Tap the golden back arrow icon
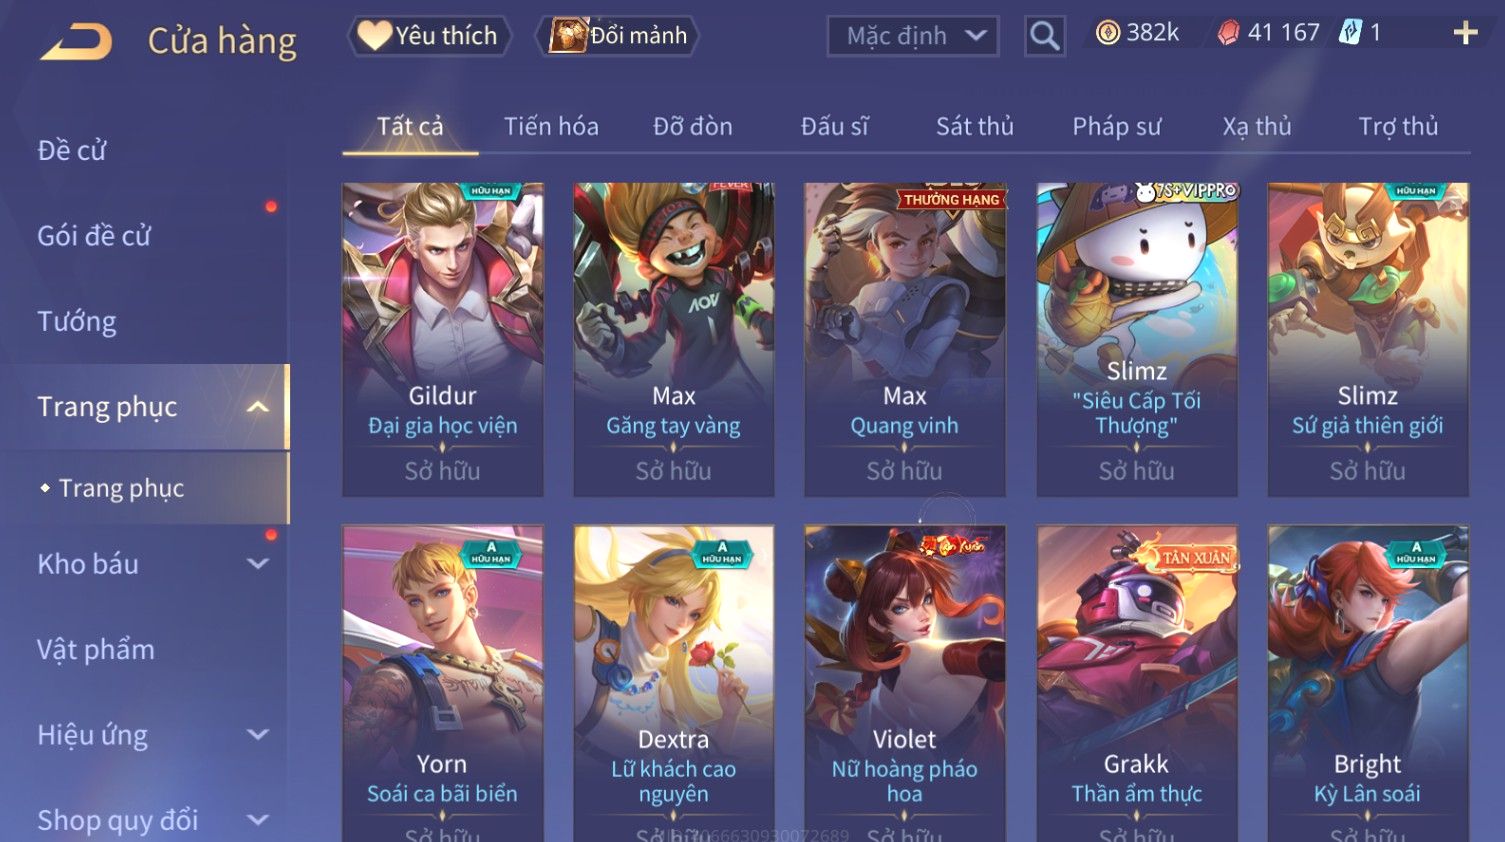Image resolution: width=1505 pixels, height=842 pixels. (76, 42)
